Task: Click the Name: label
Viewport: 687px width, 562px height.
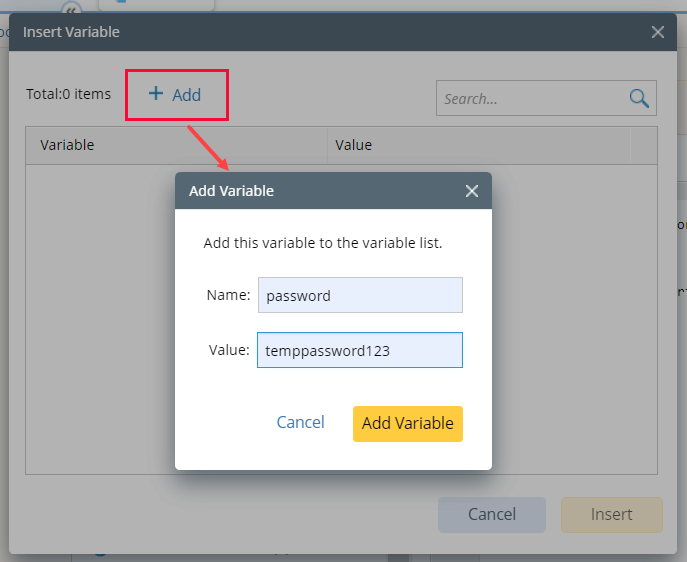Action: coord(227,296)
